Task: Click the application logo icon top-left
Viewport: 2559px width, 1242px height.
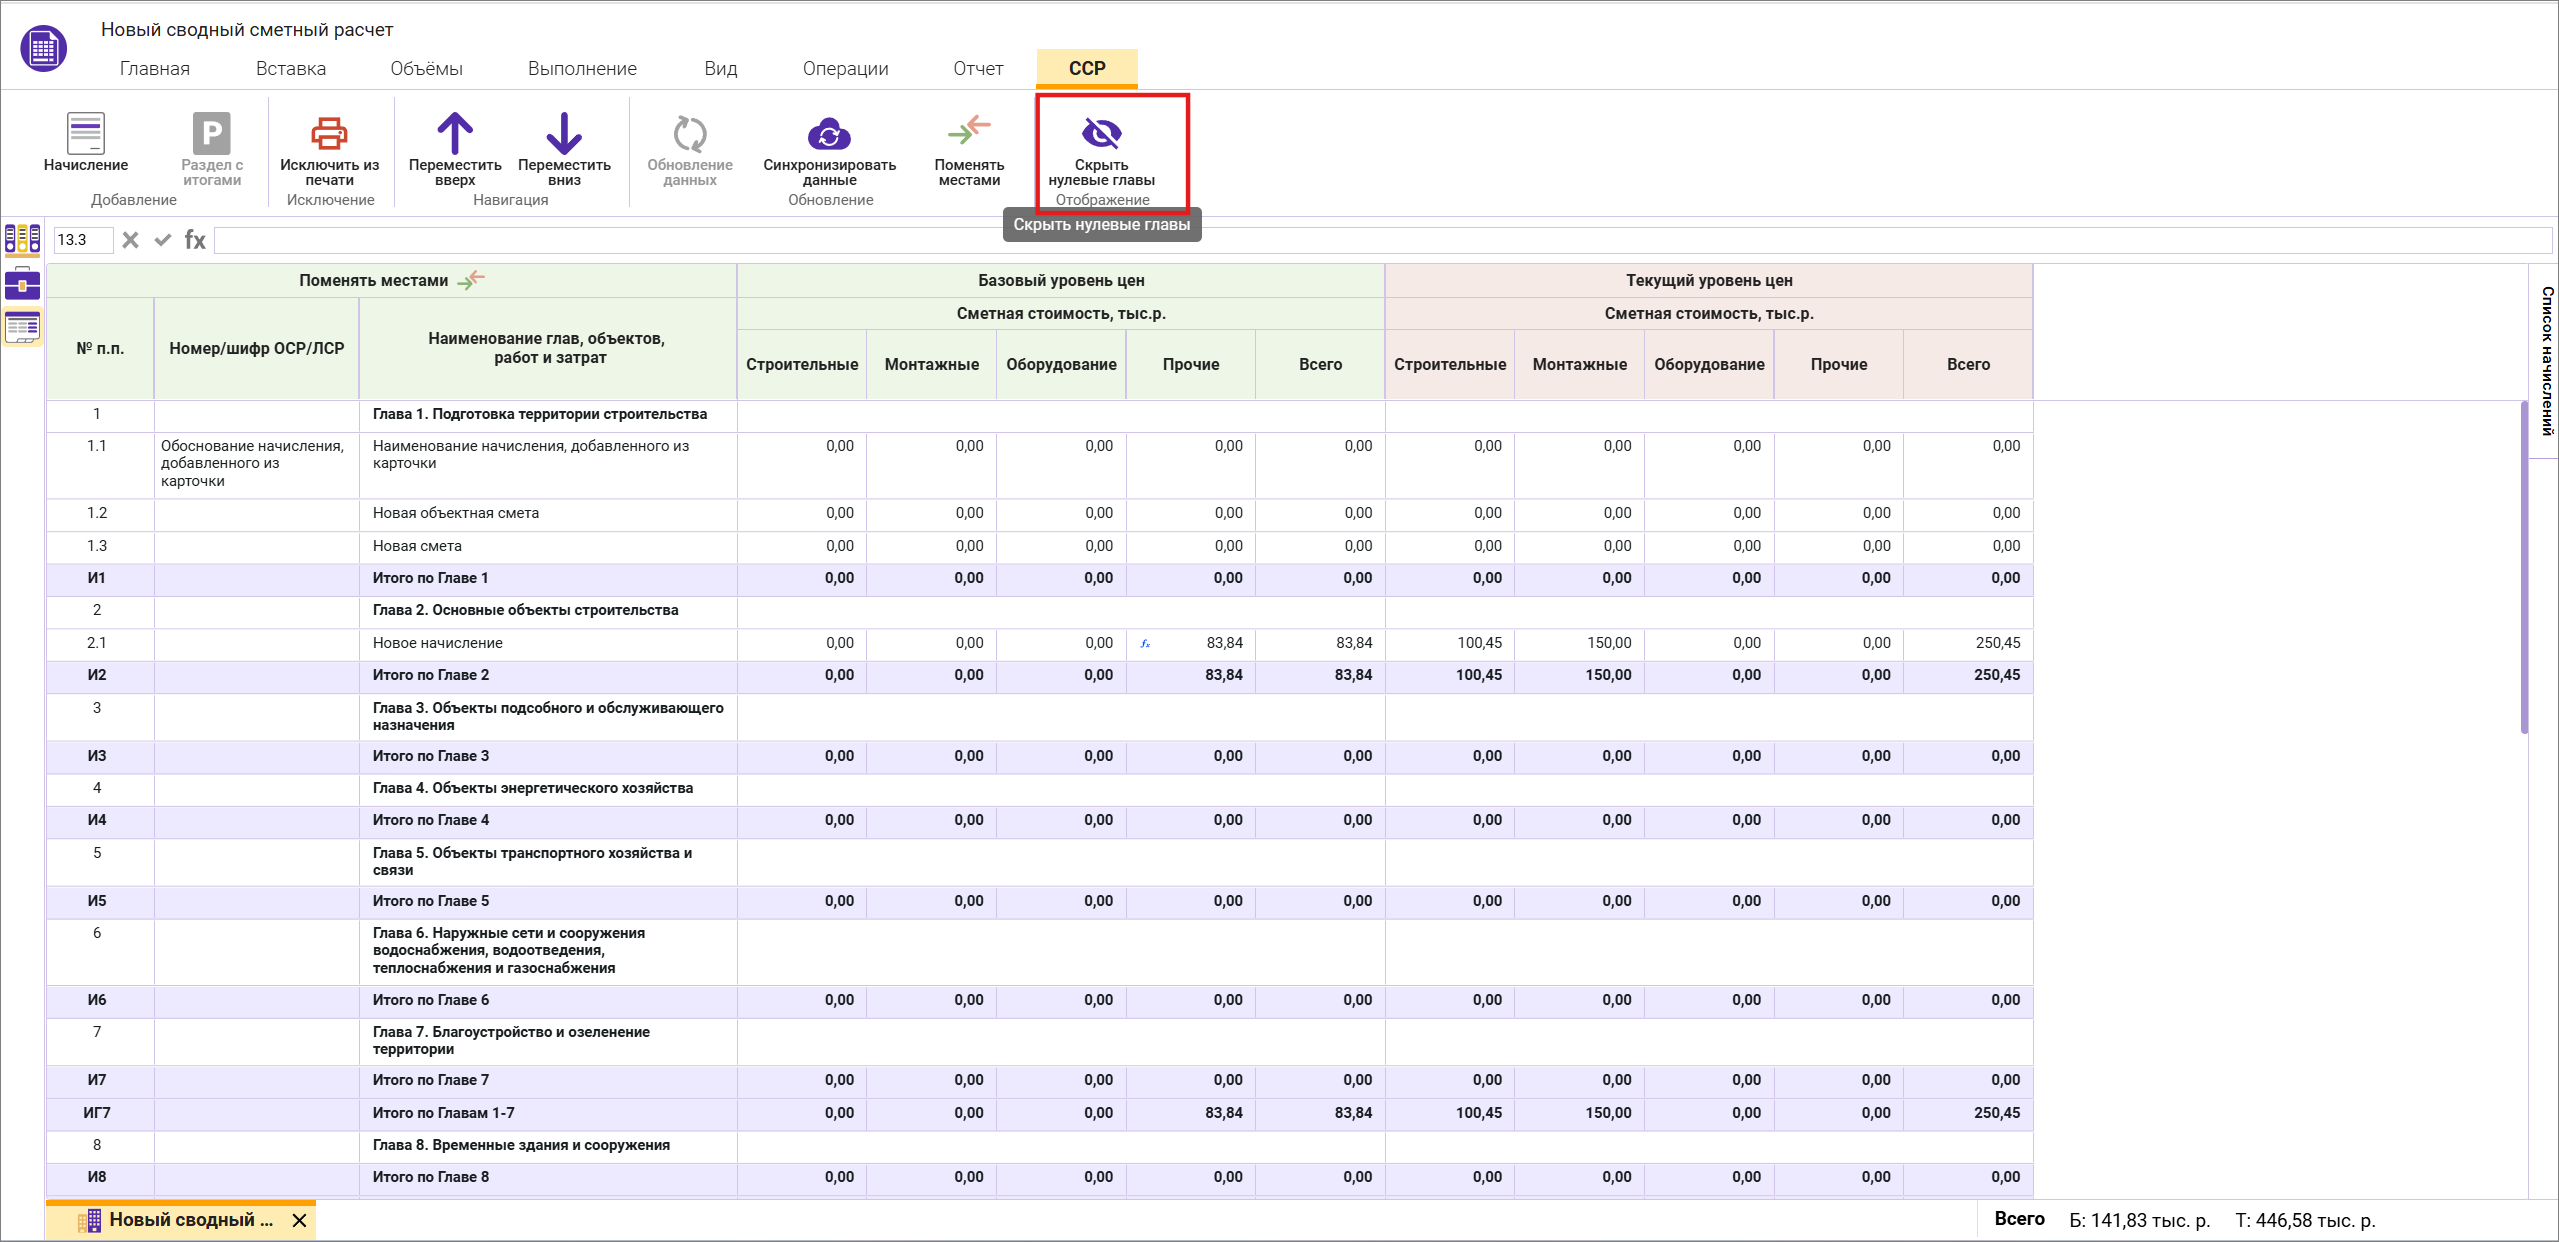Action: point(43,48)
